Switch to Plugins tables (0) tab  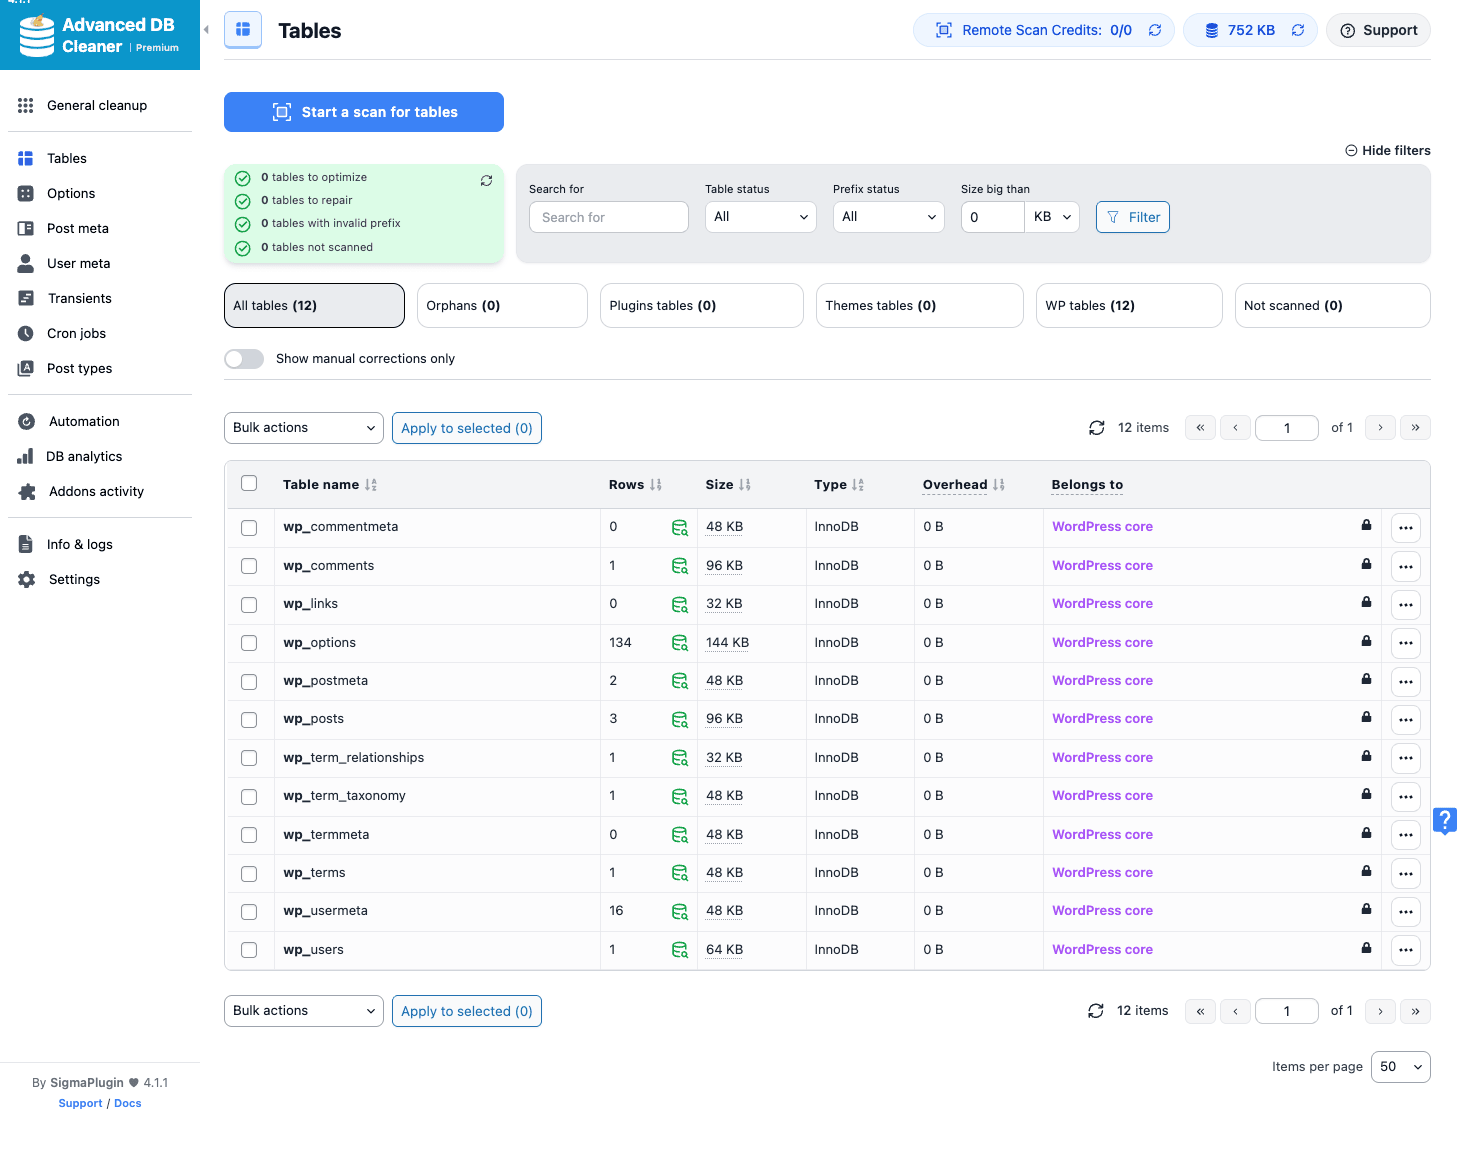tap(702, 306)
